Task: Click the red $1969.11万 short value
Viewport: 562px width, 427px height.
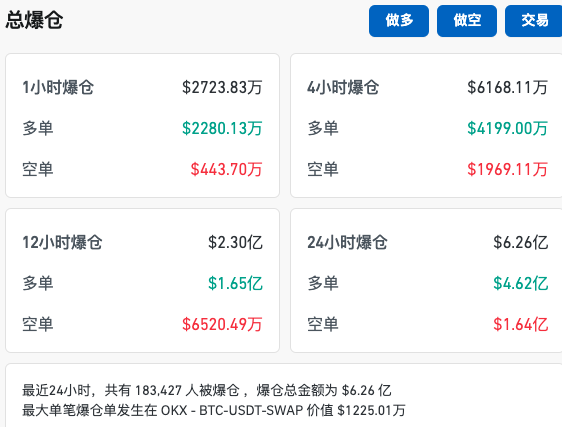Action: click(508, 169)
